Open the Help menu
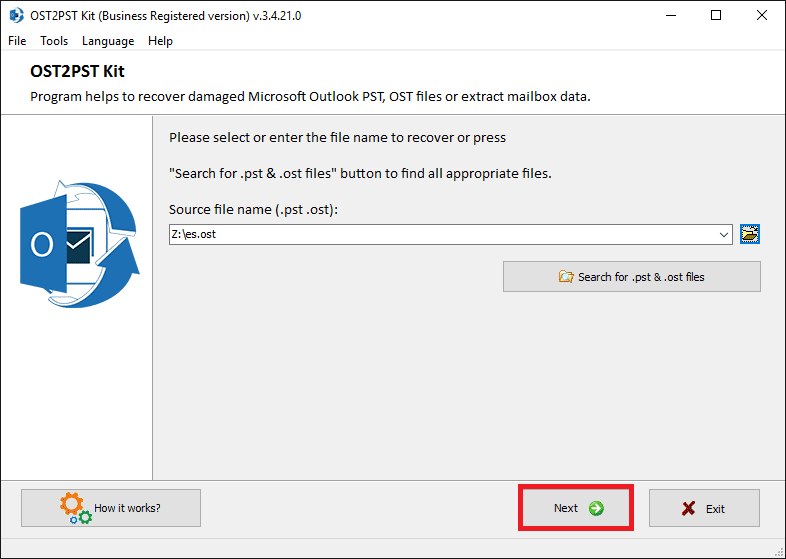 tap(160, 41)
